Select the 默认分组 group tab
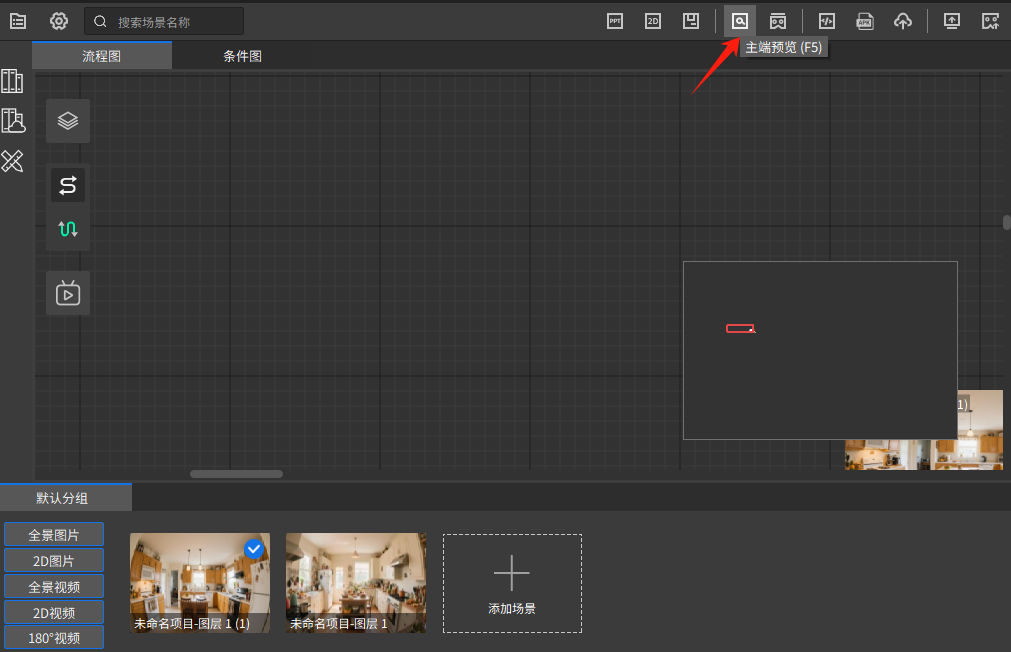Screen dimensions: 1011x652 [65, 496]
